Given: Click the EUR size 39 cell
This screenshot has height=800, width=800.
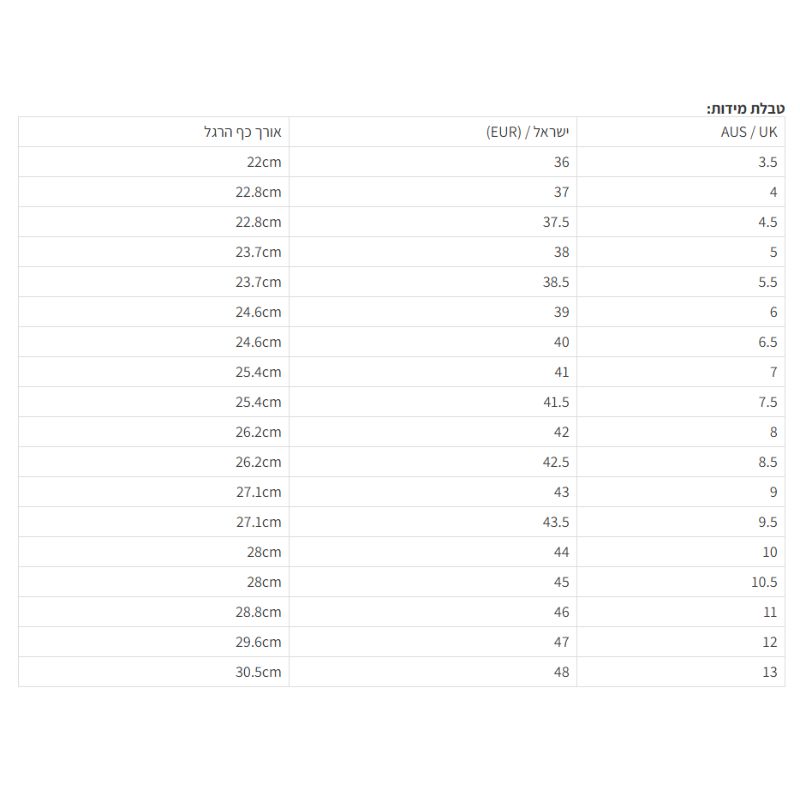Looking at the screenshot, I should [x=433, y=312].
